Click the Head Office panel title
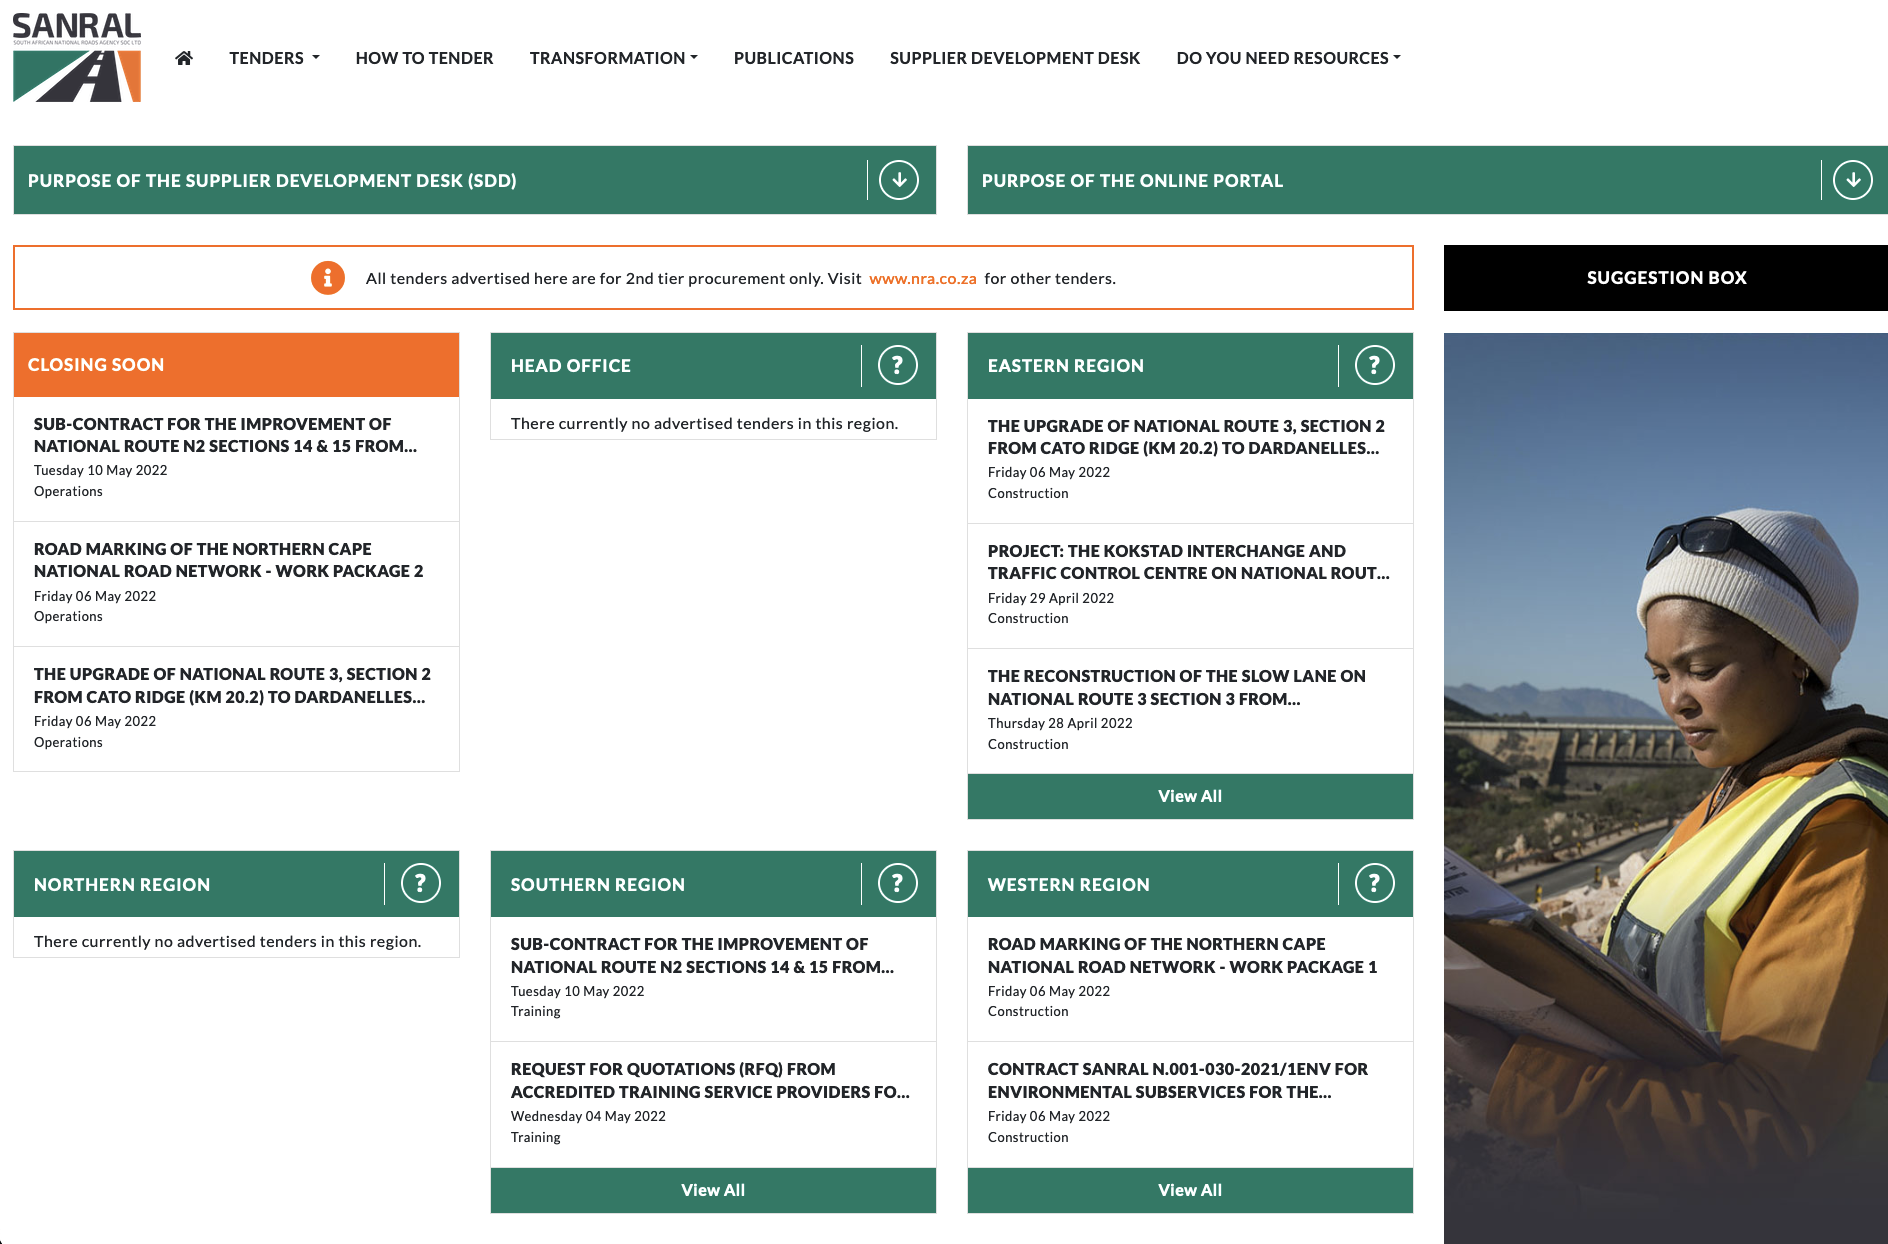This screenshot has height=1244, width=1888. tap(570, 366)
